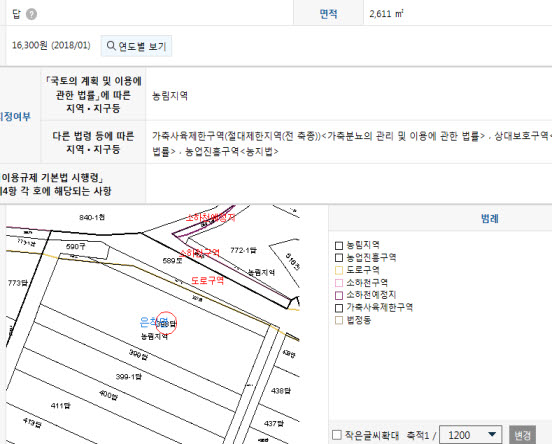Toggle the 농업진흥구역 legend checkbox

point(339,258)
